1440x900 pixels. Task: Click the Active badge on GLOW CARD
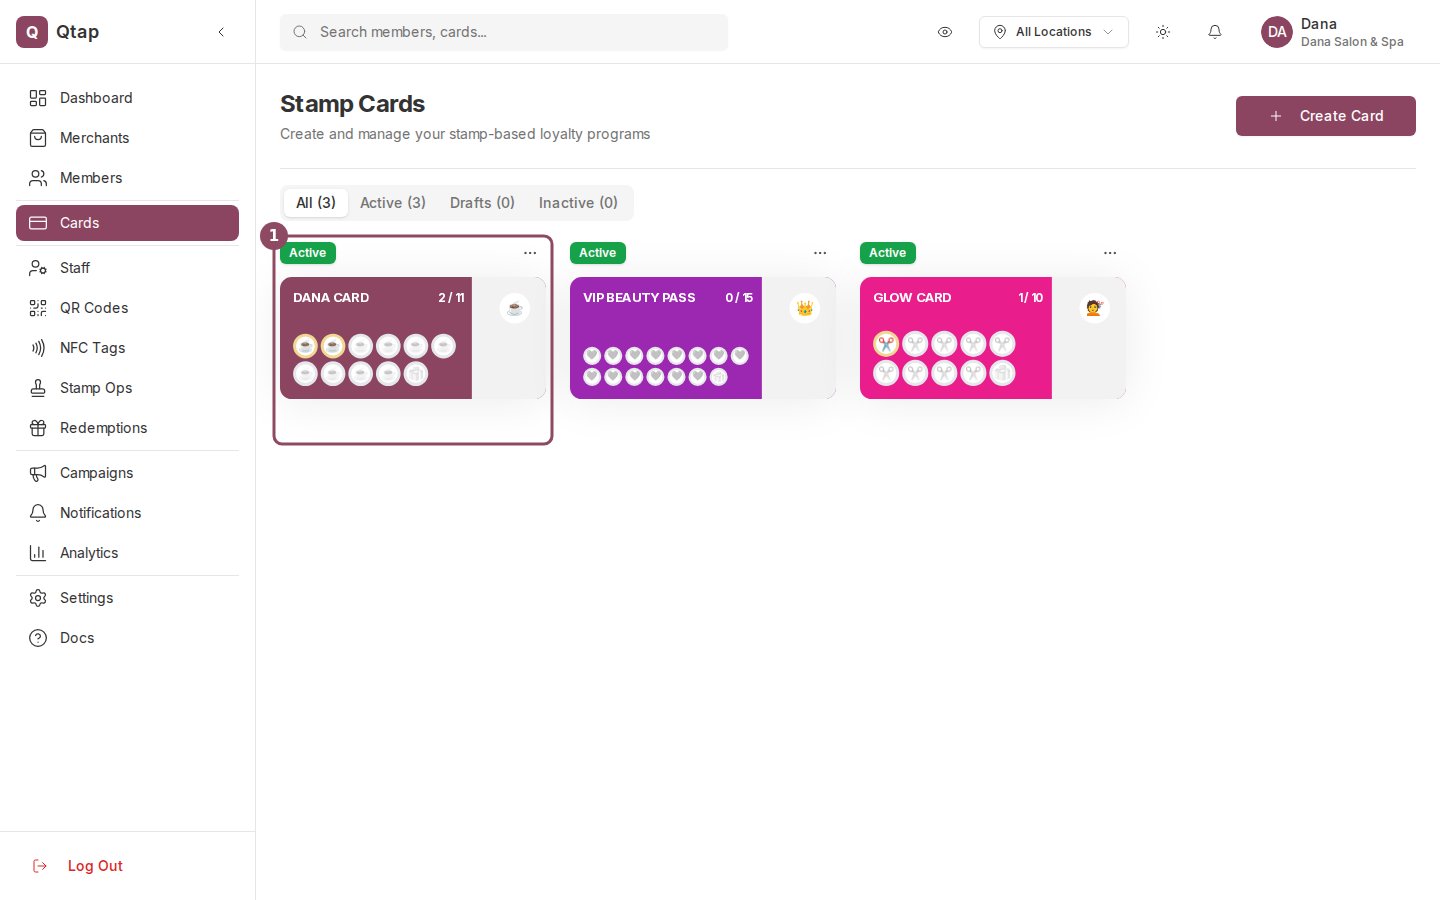tap(888, 253)
